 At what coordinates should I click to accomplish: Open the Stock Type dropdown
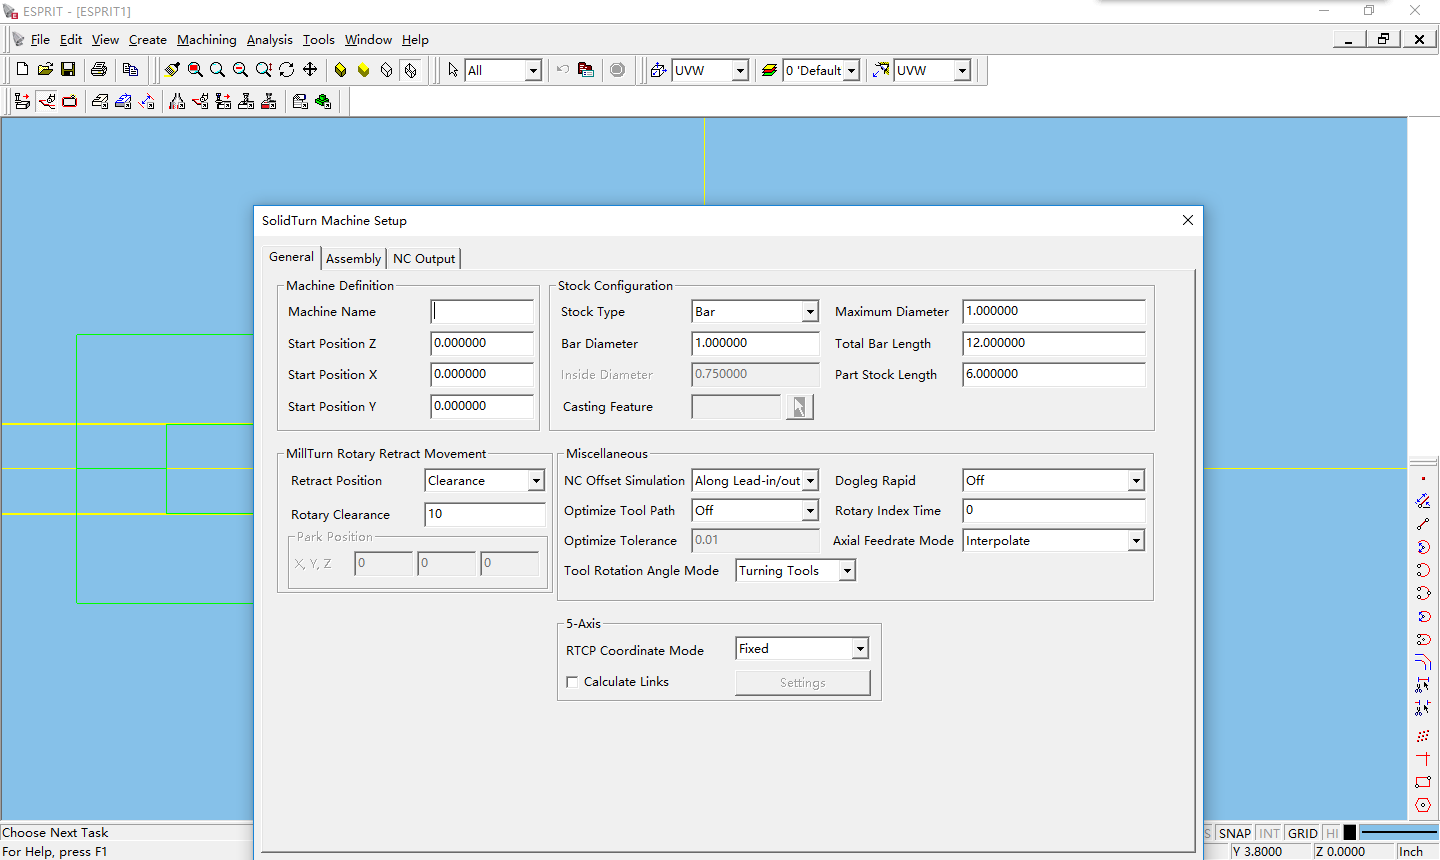pyautogui.click(x=810, y=312)
